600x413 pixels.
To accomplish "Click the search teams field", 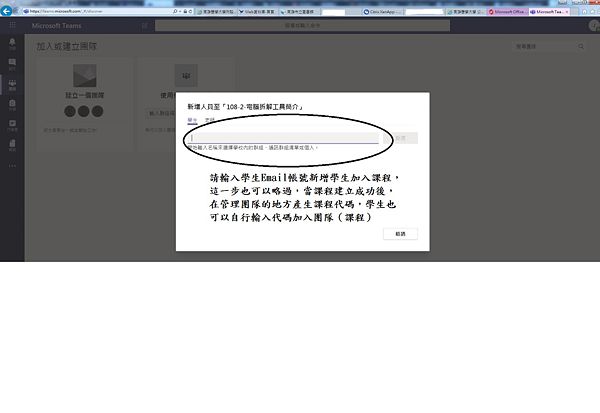I will click(x=540, y=46).
